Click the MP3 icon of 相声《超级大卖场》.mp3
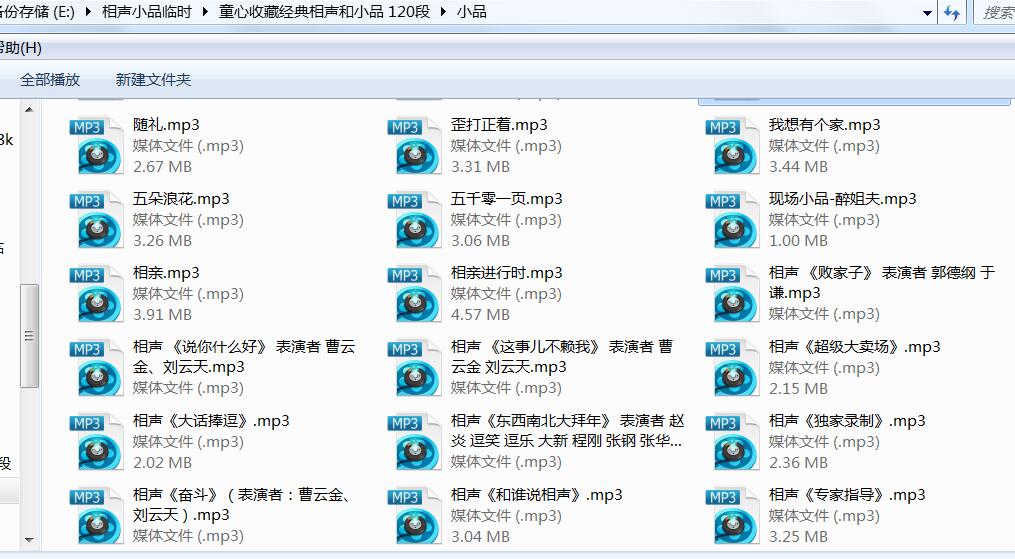 pyautogui.click(x=732, y=367)
